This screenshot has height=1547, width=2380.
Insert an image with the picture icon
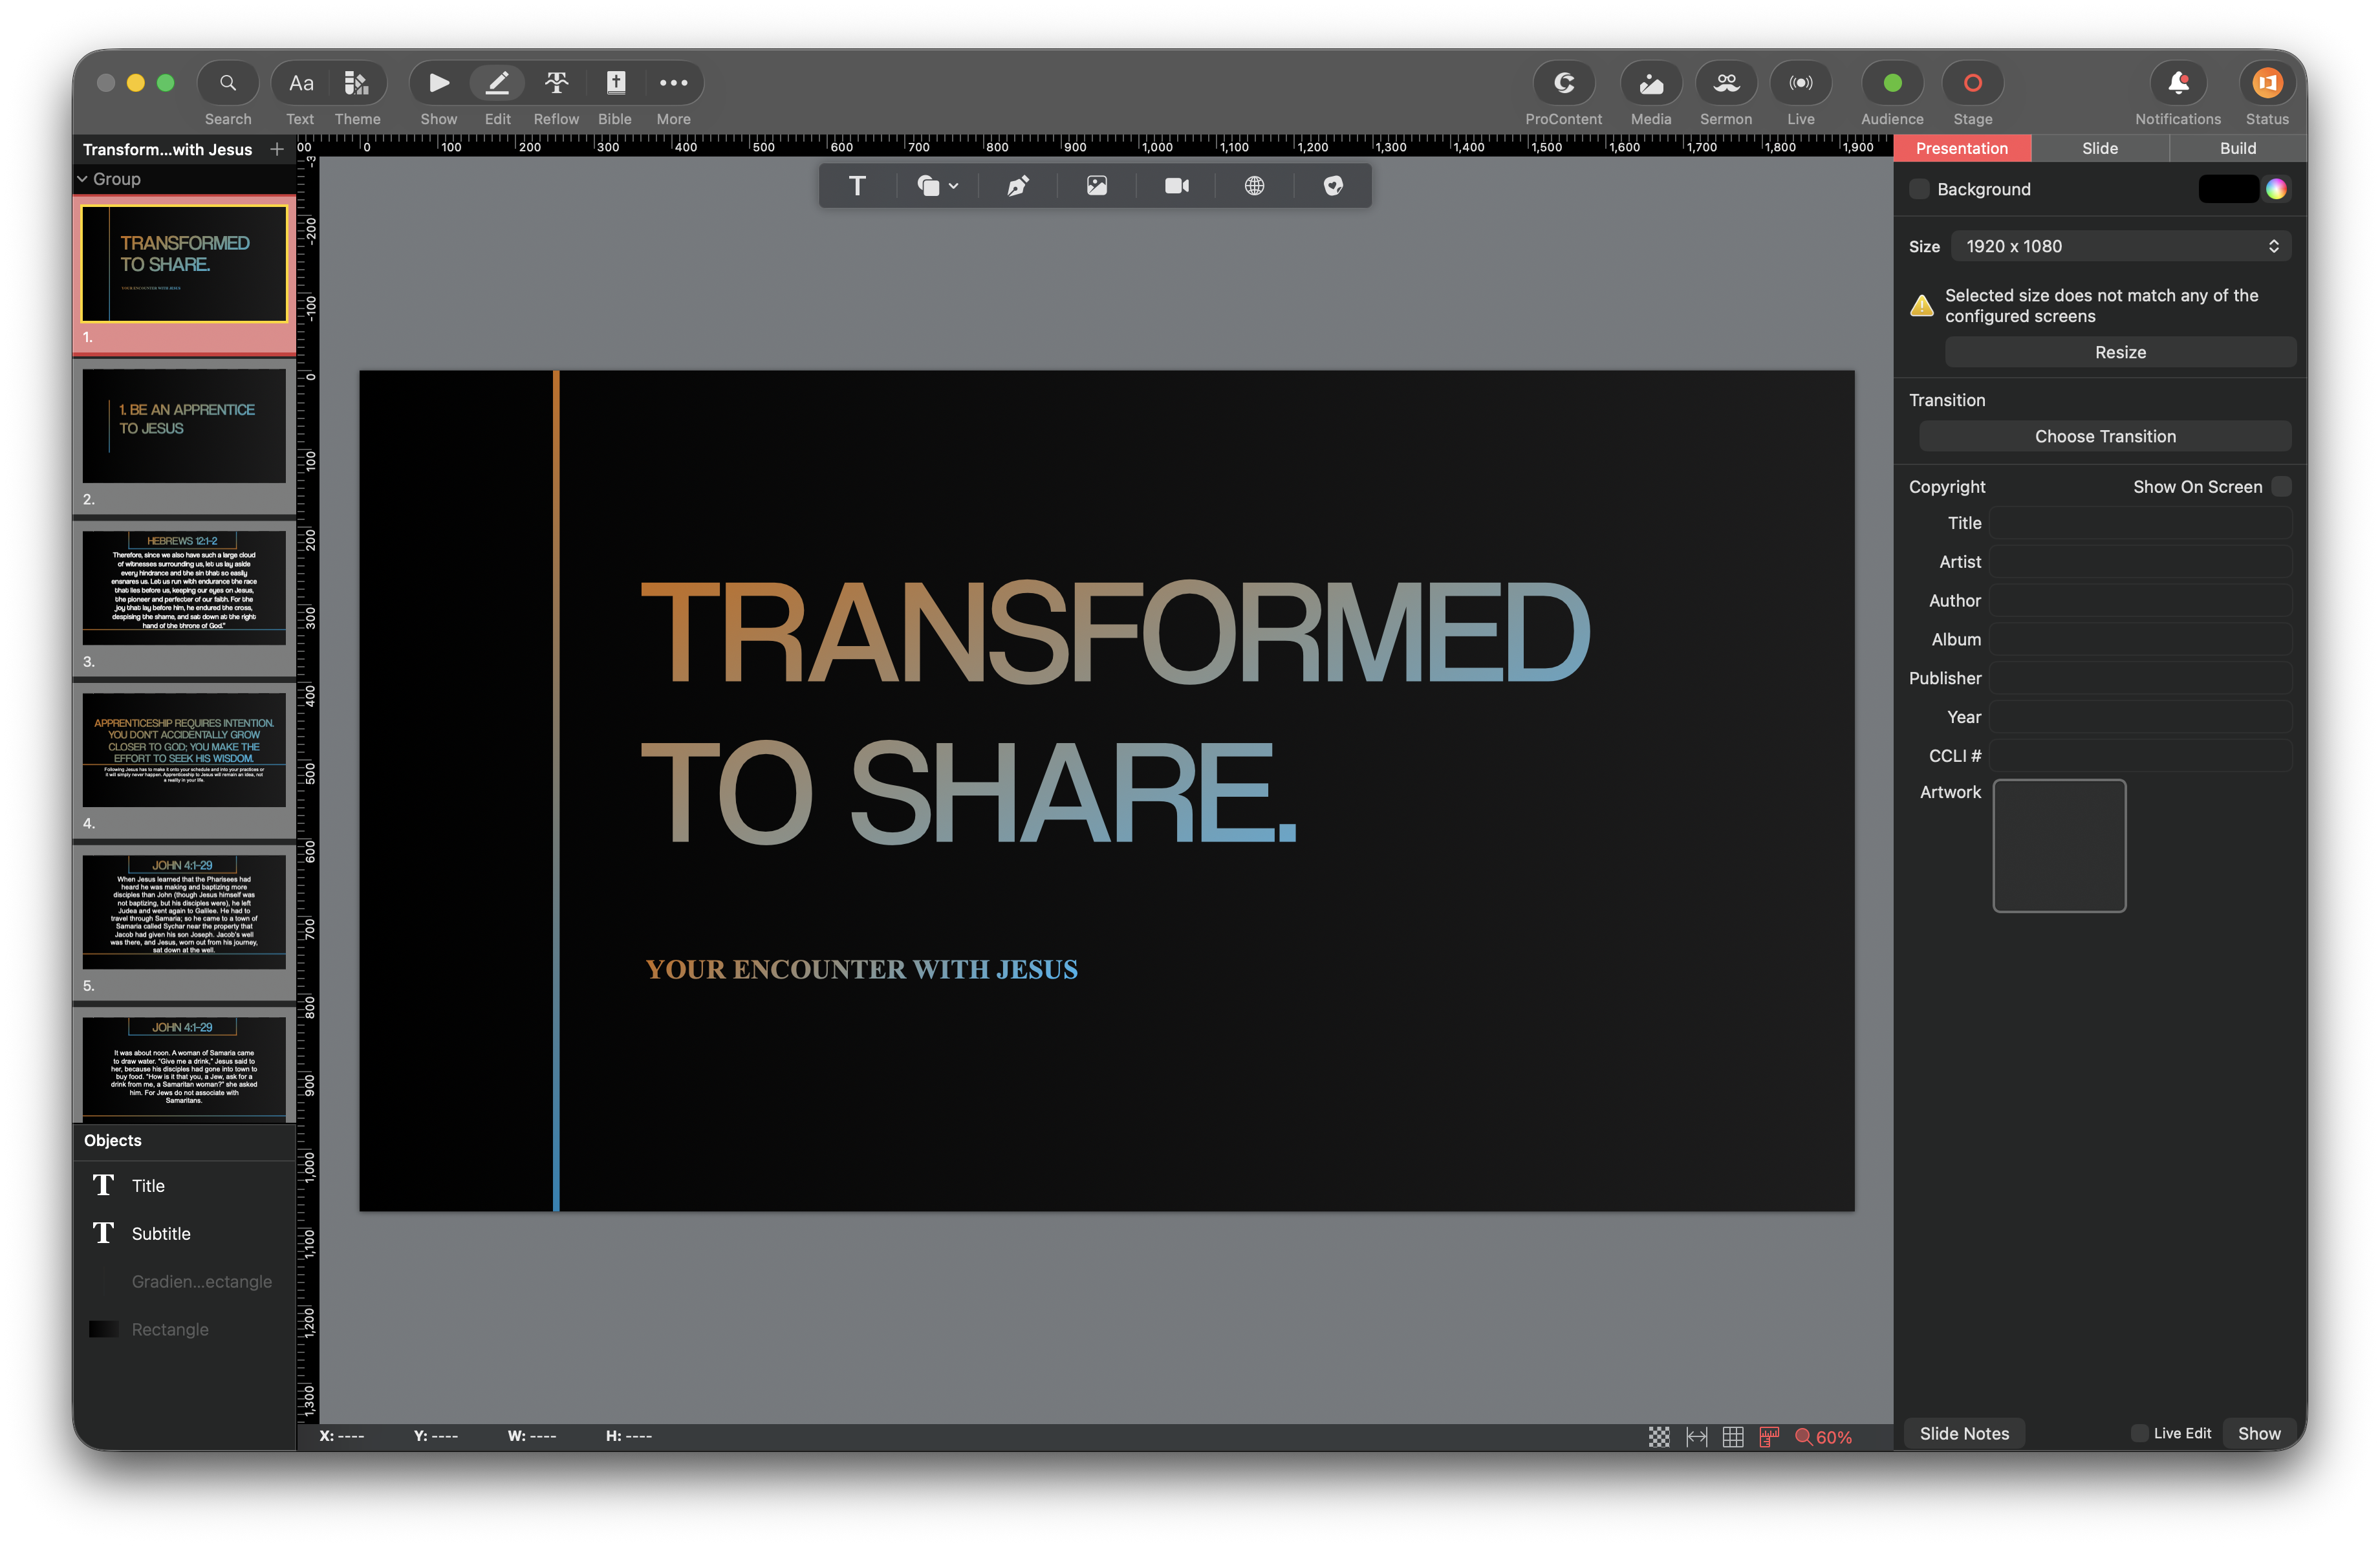click(1097, 186)
